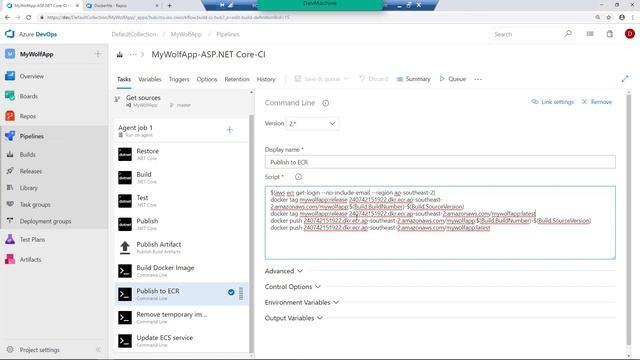Select the Restore task
Screen dimensions: 640x360
(181, 154)
